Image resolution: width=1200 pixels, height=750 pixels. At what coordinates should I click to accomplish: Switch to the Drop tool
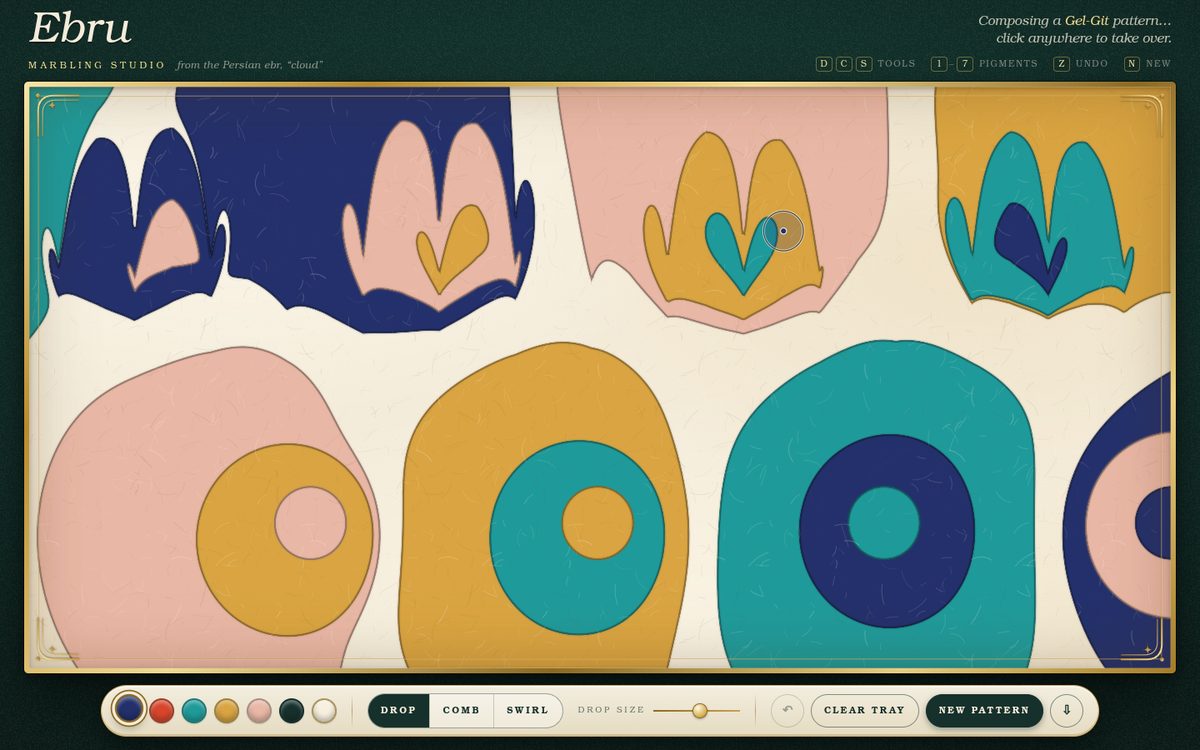[399, 710]
